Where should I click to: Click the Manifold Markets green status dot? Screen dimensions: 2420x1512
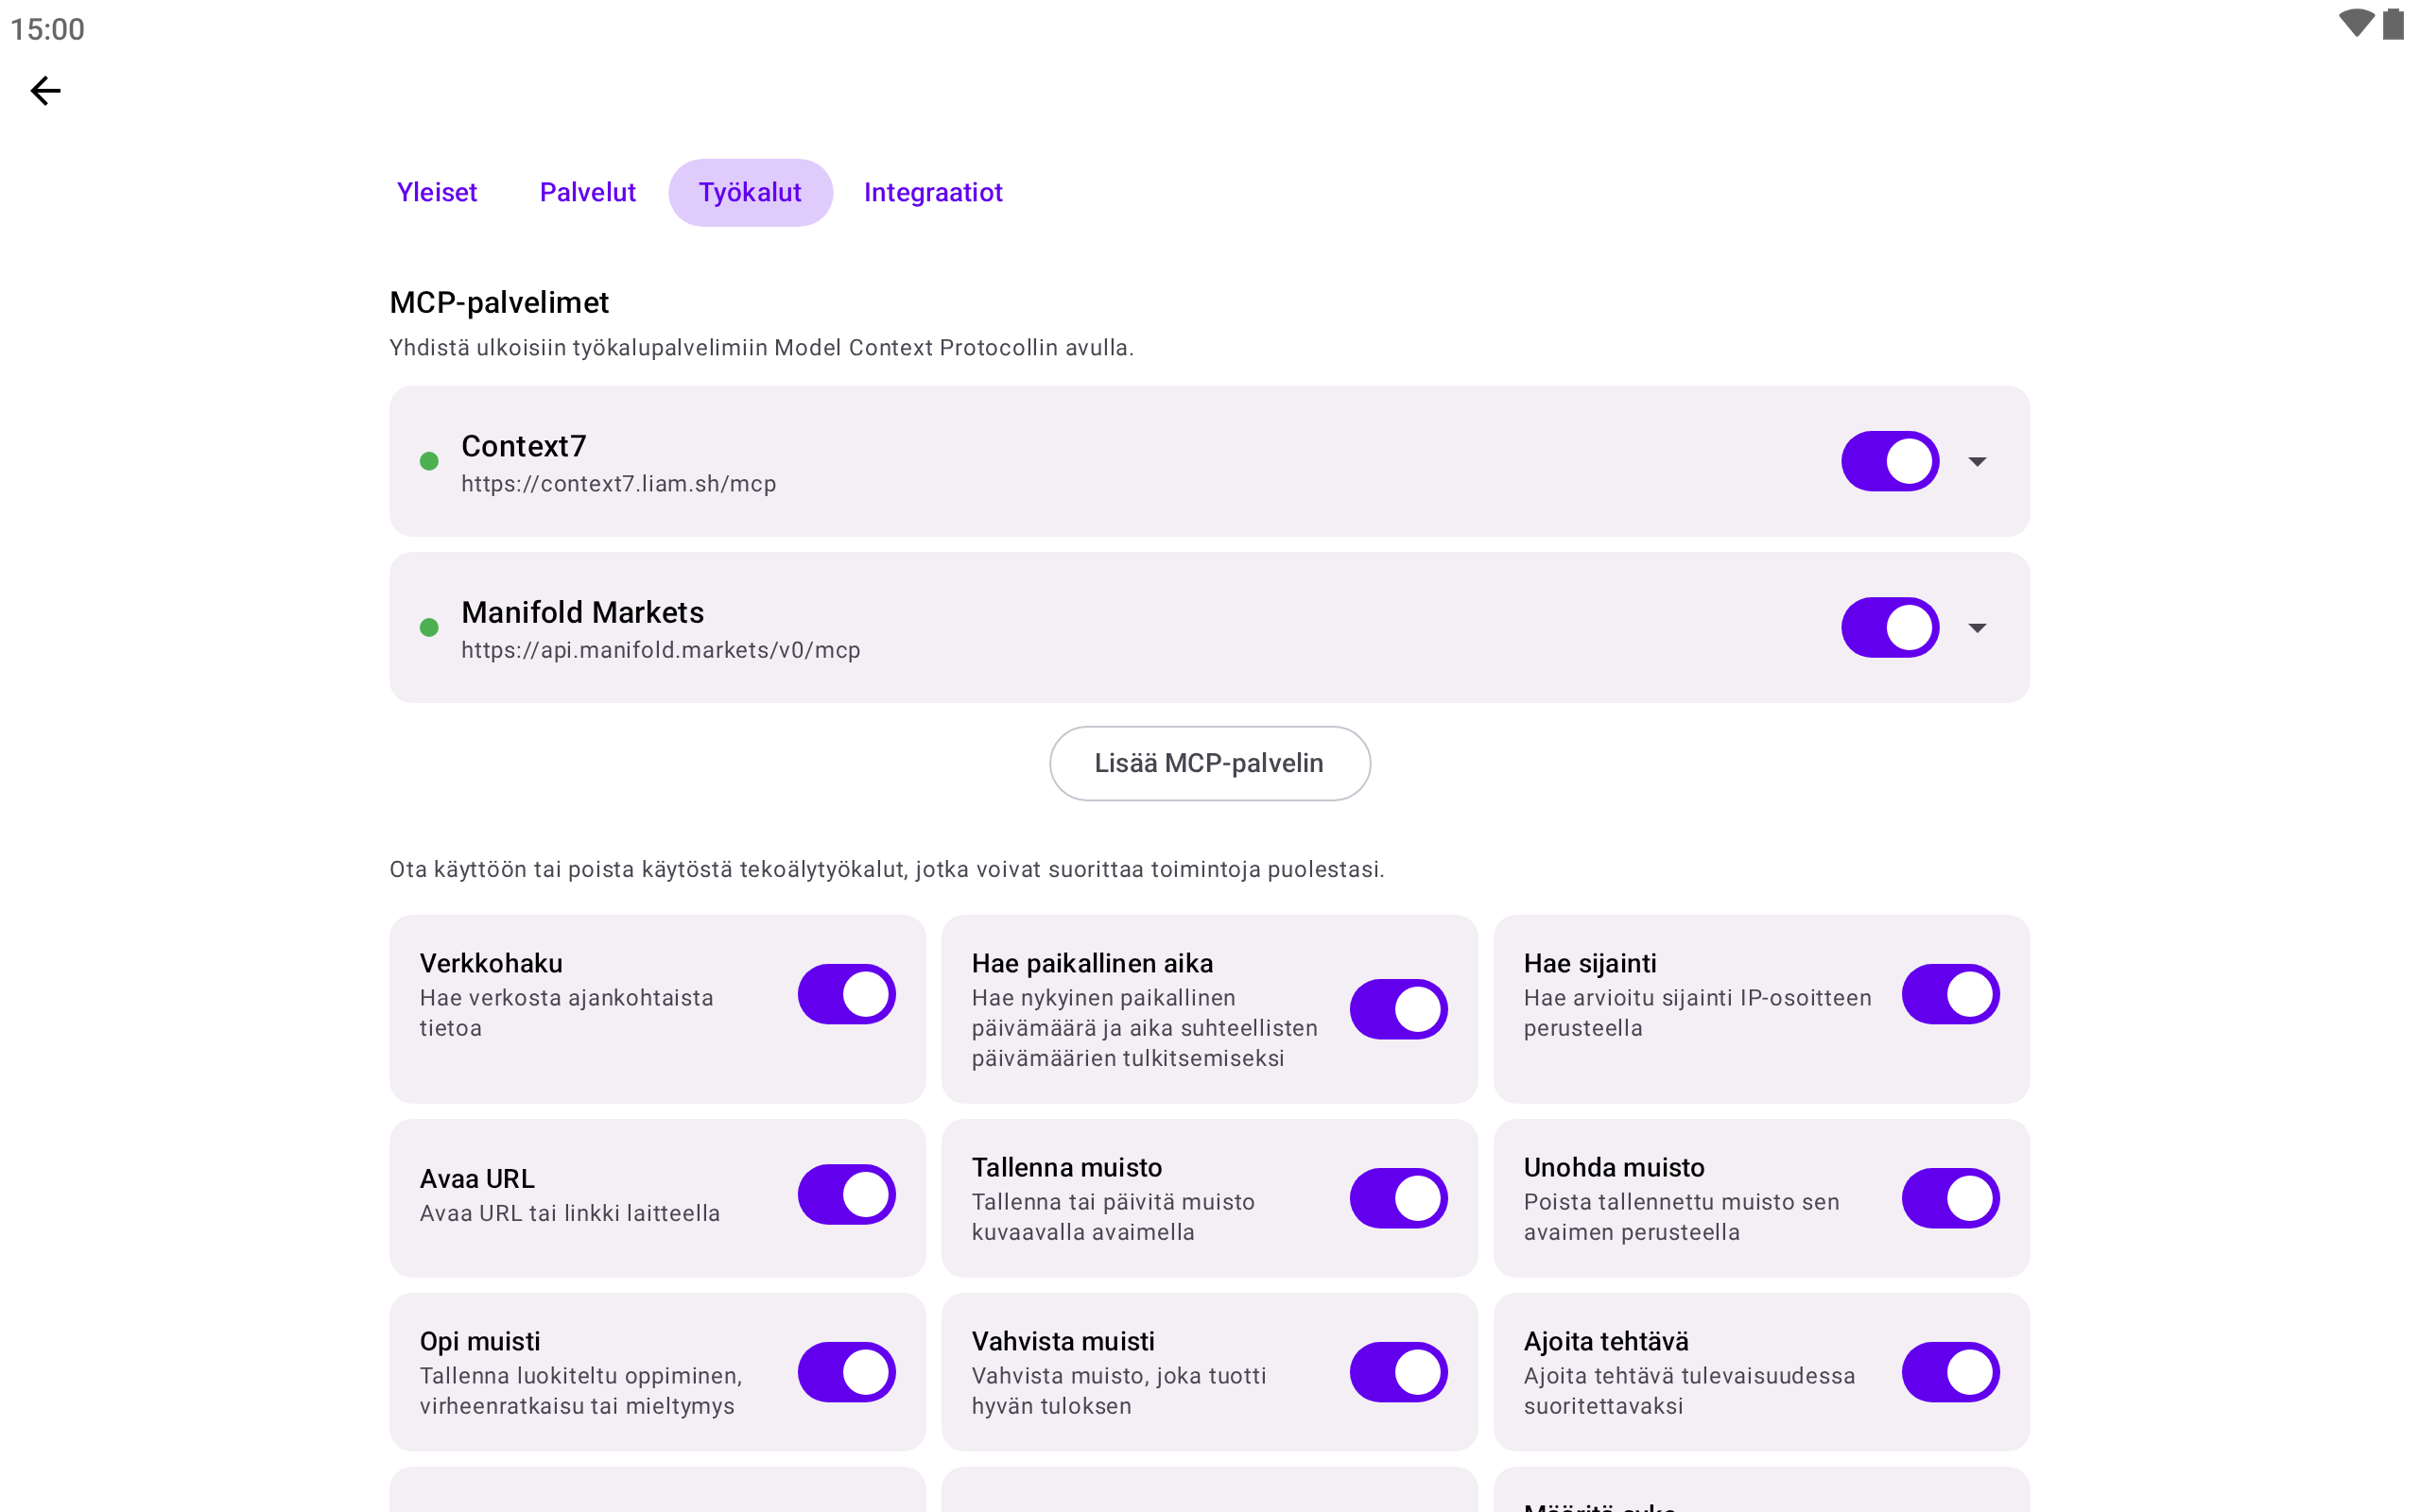(429, 627)
